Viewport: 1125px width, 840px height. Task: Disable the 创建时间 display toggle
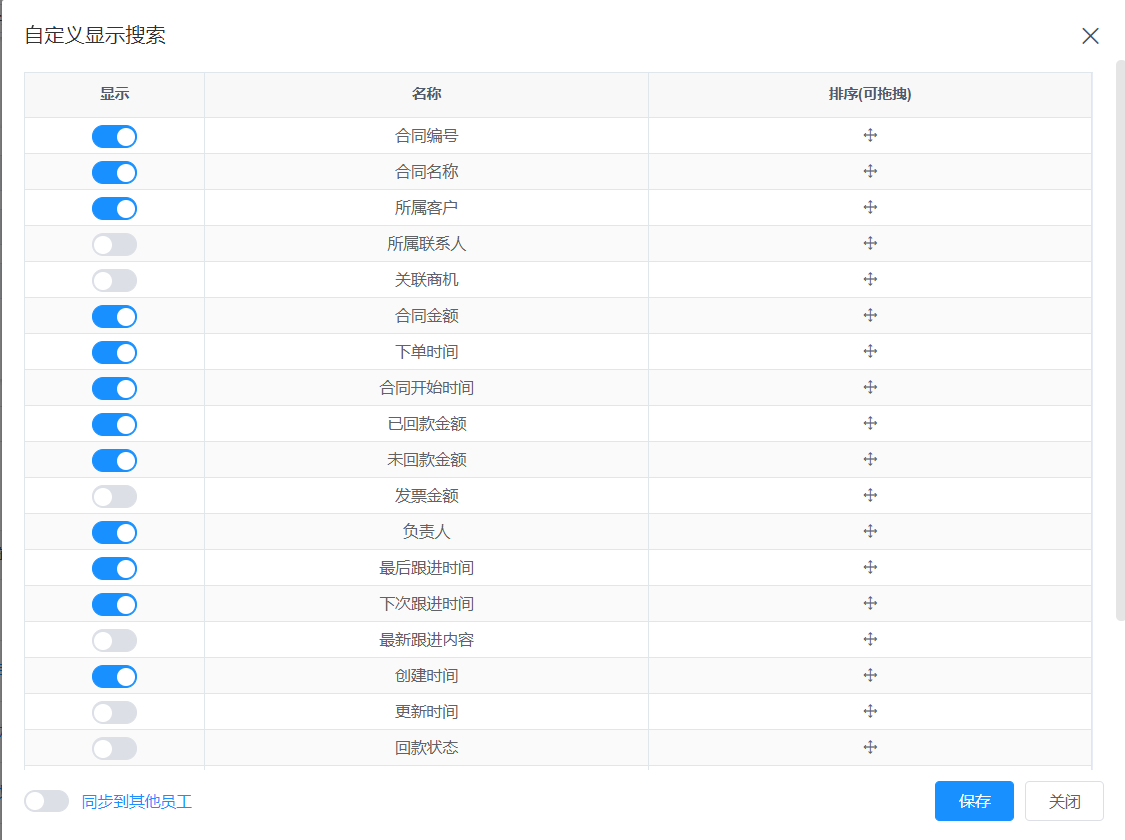click(x=114, y=676)
